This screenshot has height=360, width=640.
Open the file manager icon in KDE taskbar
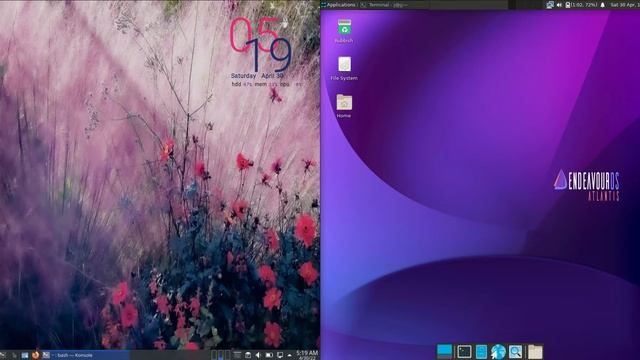coord(25,356)
